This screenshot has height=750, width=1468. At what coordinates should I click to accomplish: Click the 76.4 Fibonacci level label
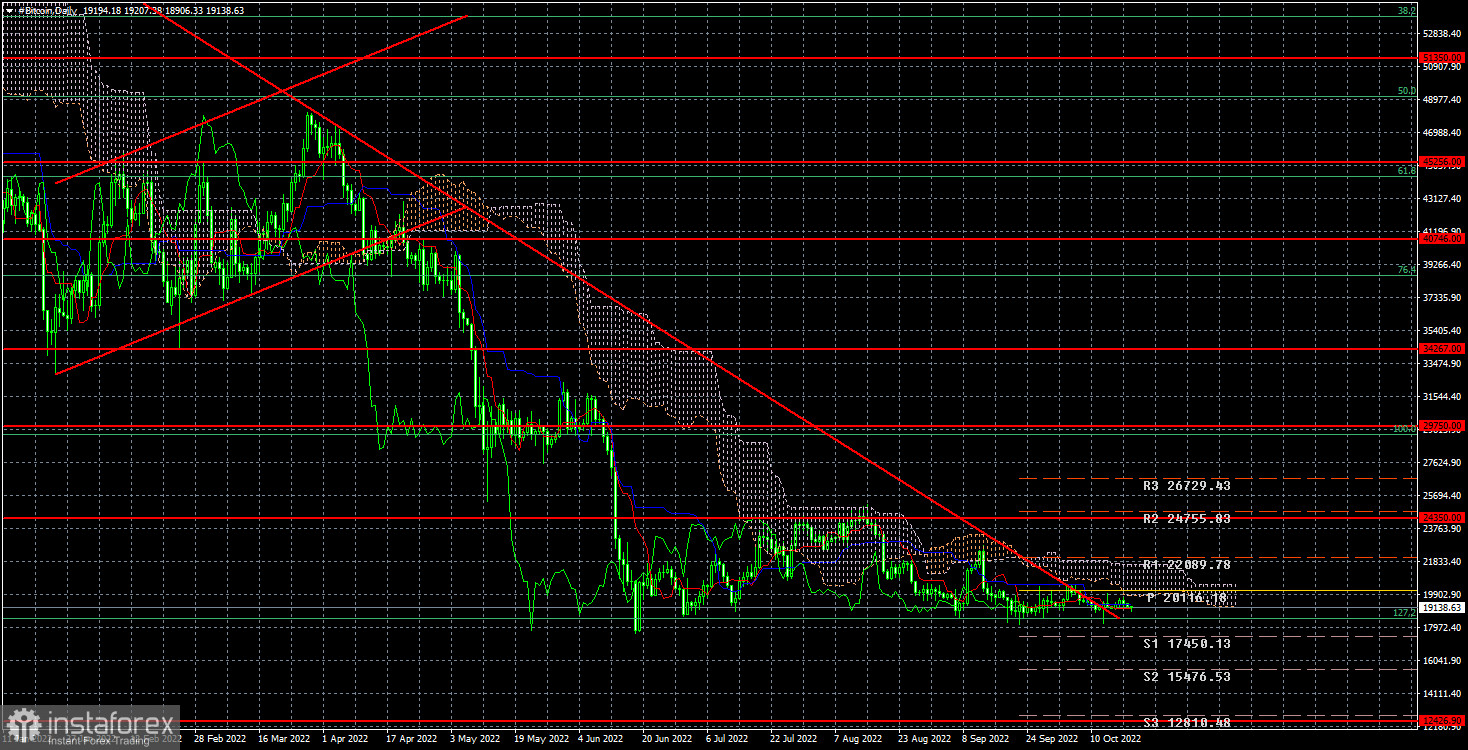point(1407,270)
